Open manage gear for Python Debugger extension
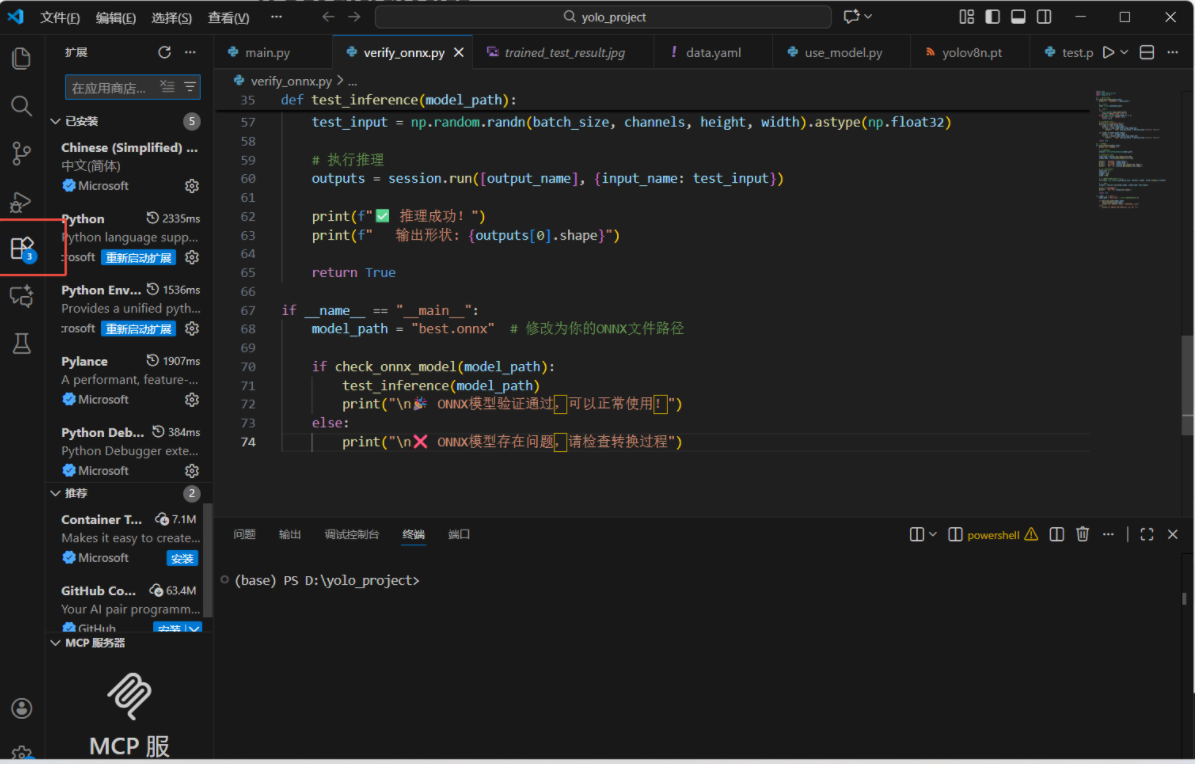Image resolution: width=1196 pixels, height=764 pixels. (x=191, y=471)
